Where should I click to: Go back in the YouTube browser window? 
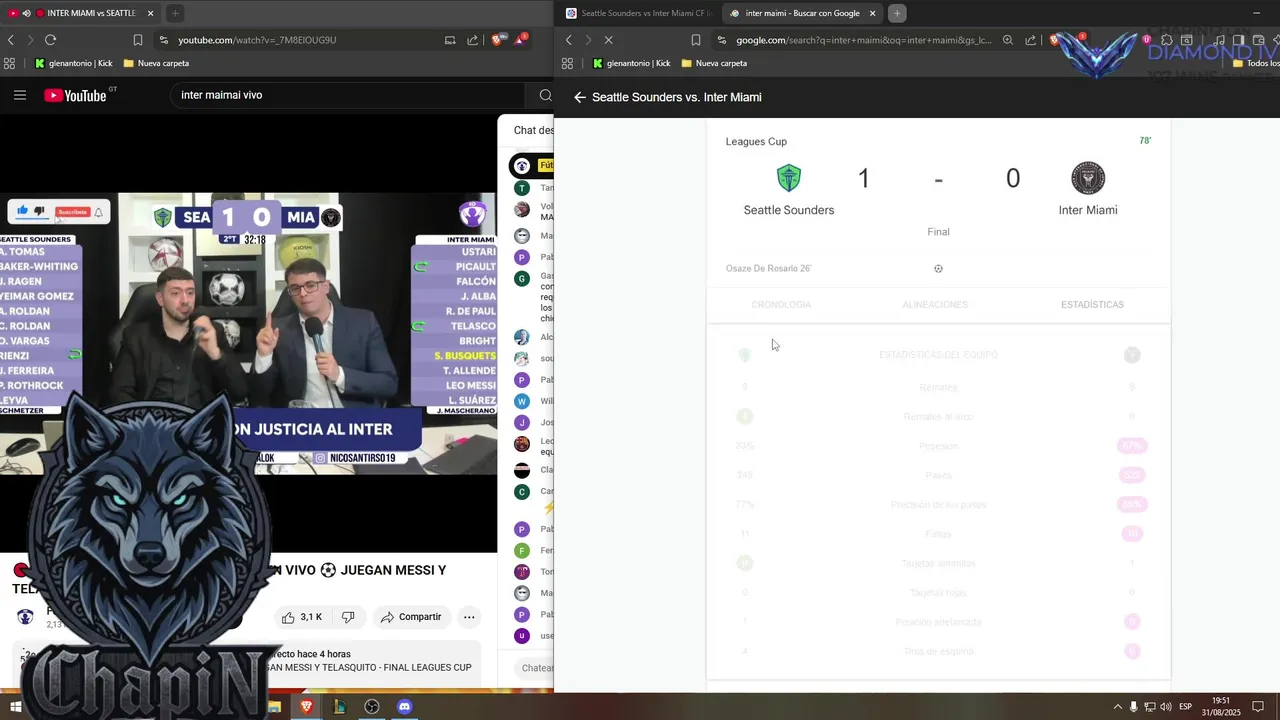click(x=11, y=40)
